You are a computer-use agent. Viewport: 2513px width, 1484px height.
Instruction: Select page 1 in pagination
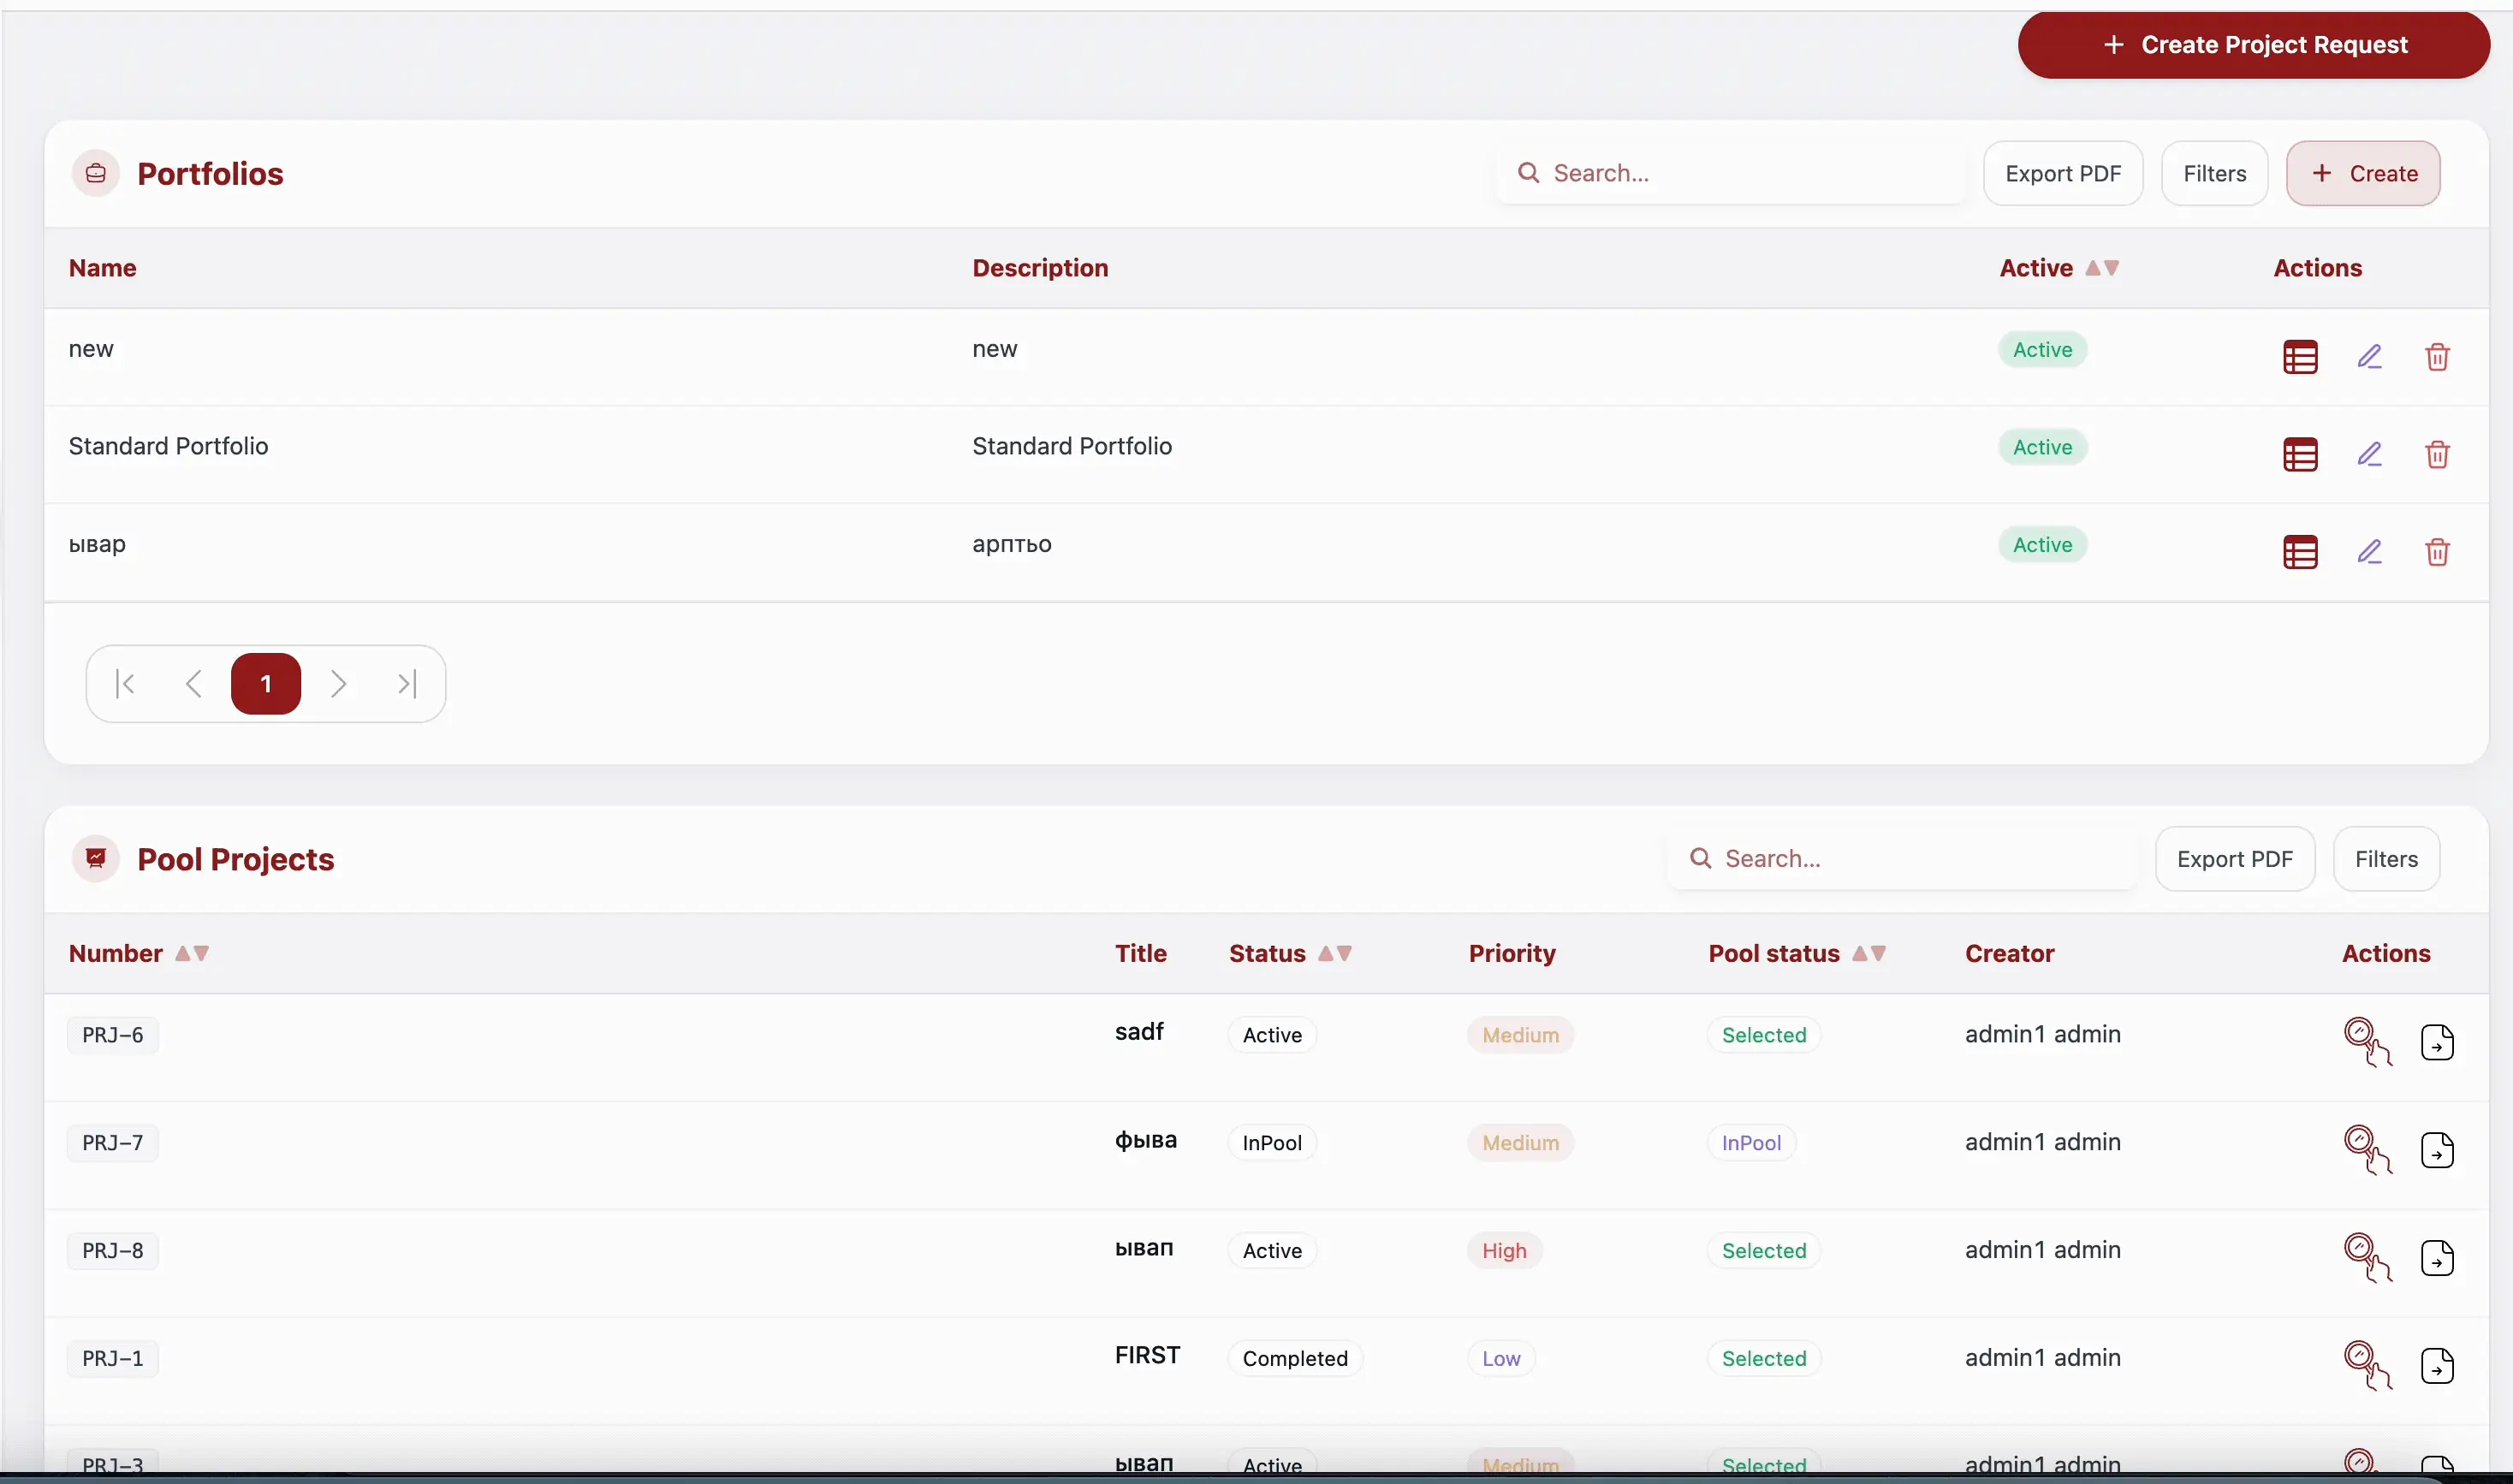click(265, 684)
